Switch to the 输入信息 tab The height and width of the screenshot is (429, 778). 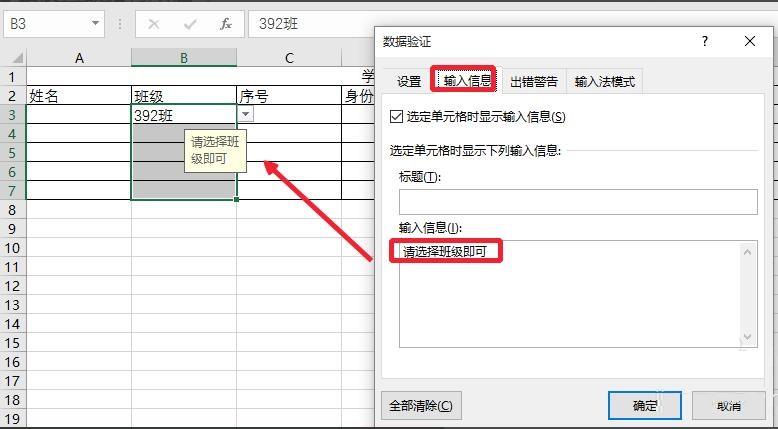(x=466, y=80)
